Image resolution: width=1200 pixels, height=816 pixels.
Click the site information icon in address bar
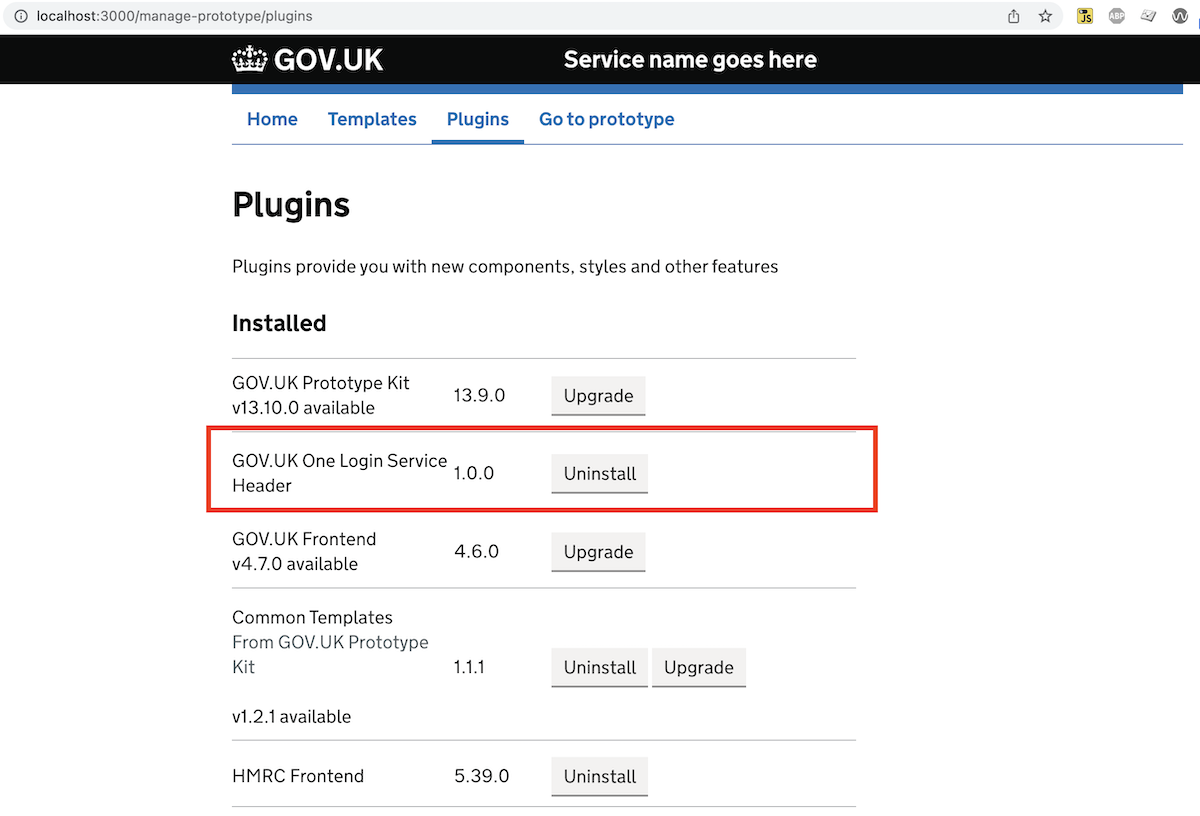click(x=19, y=16)
